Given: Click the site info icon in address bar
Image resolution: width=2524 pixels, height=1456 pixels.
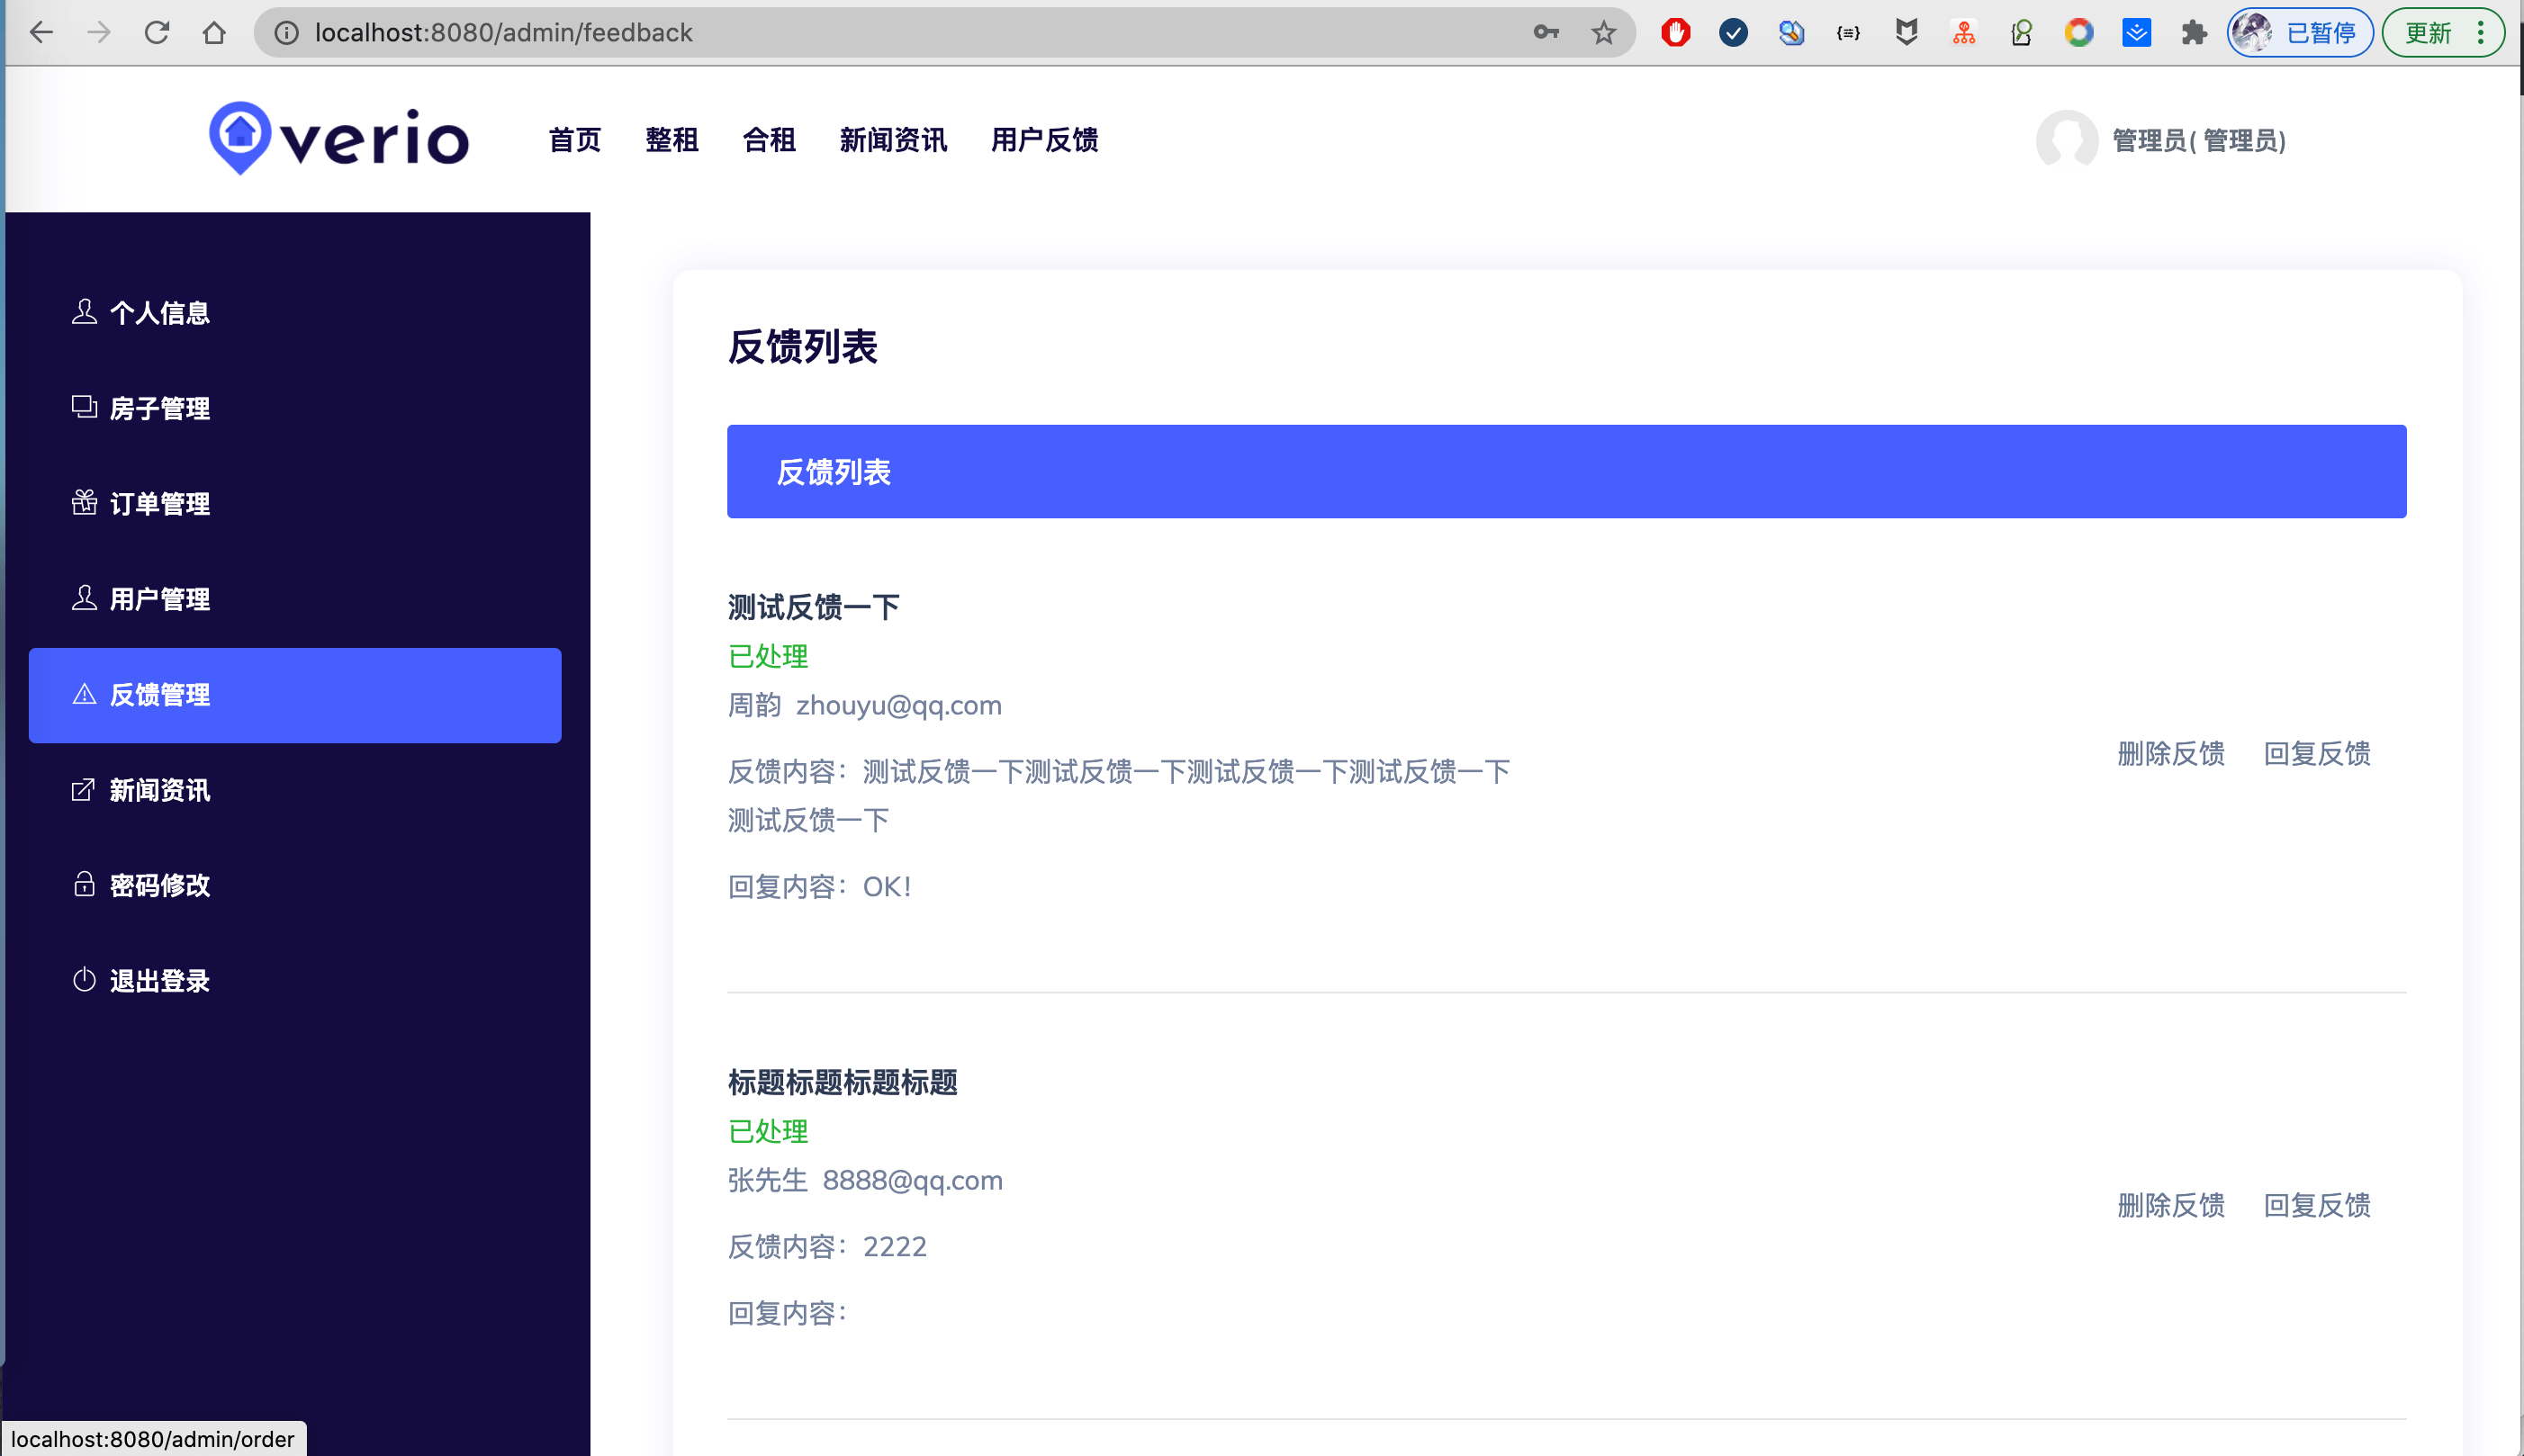Looking at the screenshot, I should tap(287, 33).
